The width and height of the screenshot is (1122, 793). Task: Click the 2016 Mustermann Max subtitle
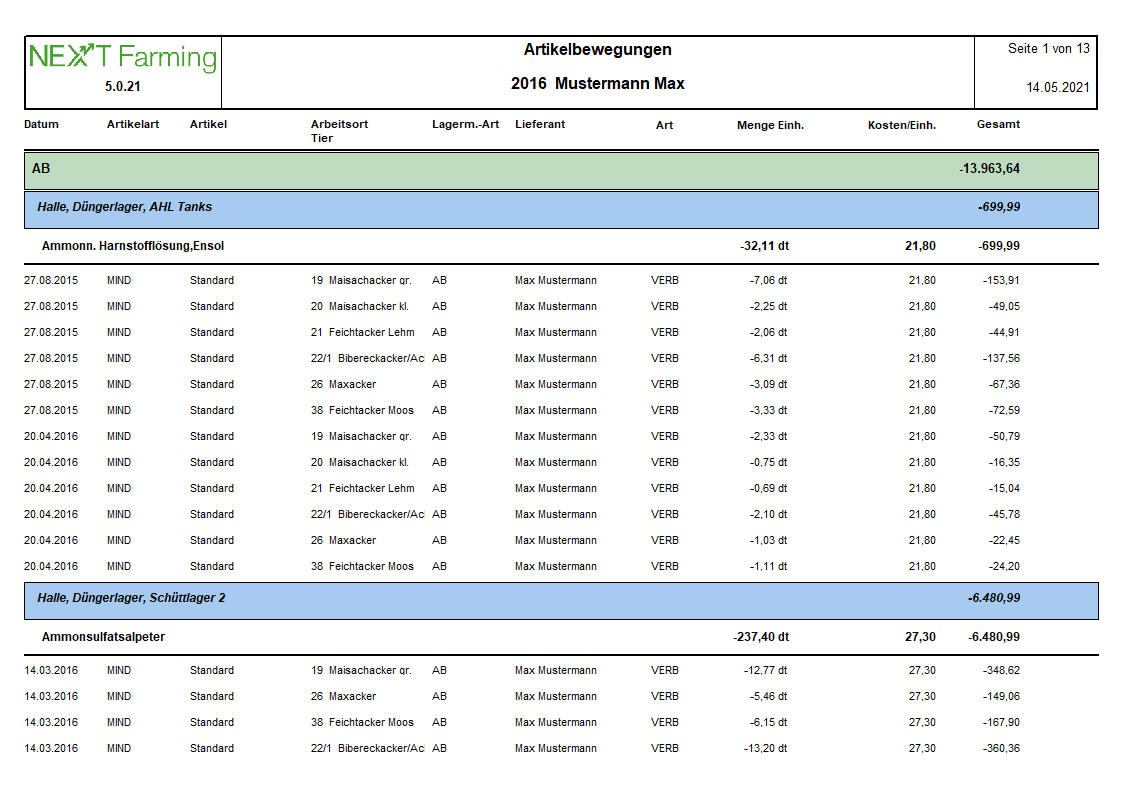[597, 84]
